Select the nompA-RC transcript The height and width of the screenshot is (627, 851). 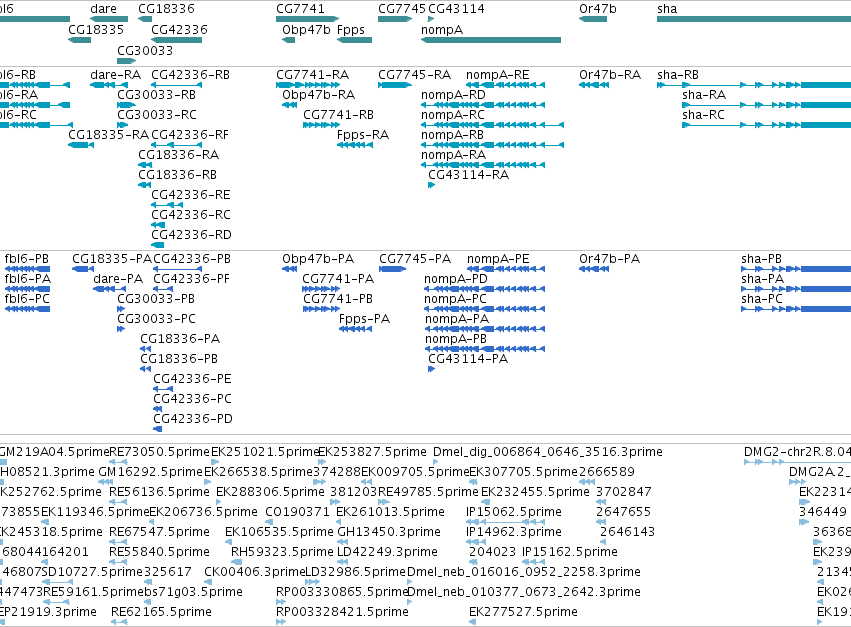click(492, 125)
